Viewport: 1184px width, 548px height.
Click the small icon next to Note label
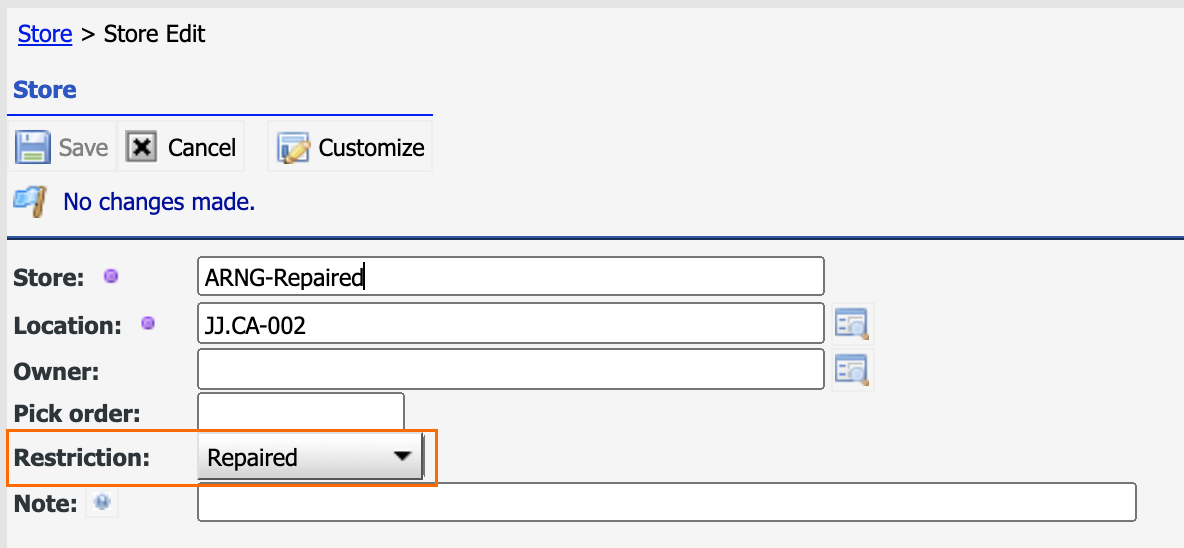[103, 501]
